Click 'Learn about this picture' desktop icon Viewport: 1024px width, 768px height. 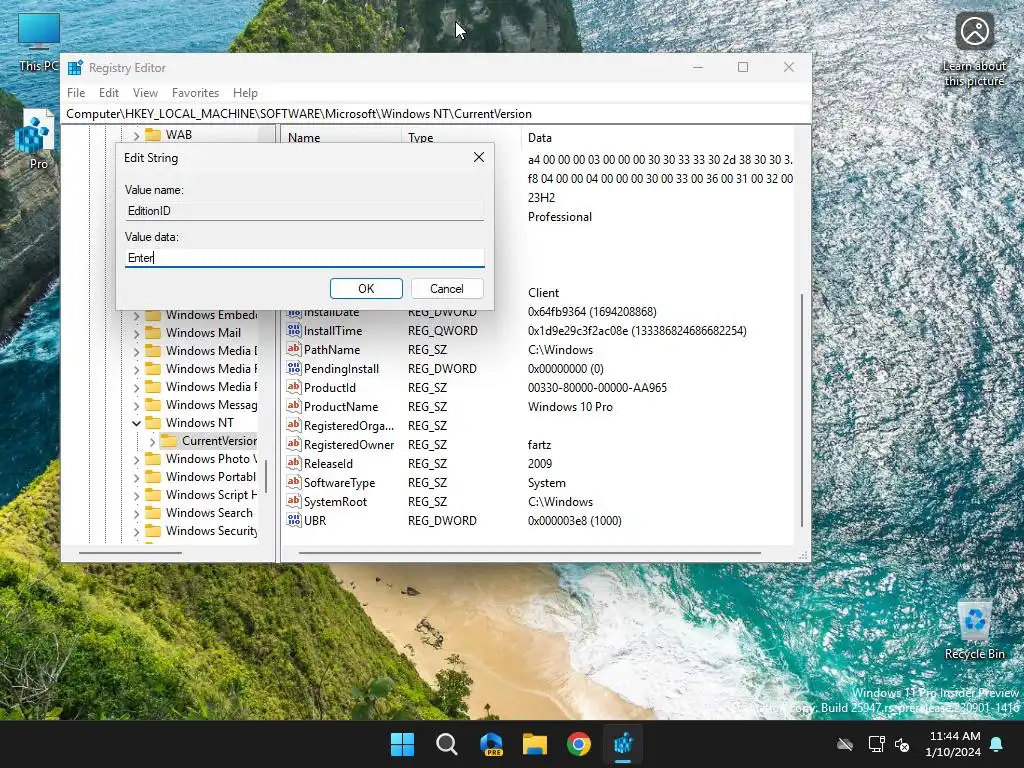click(974, 50)
